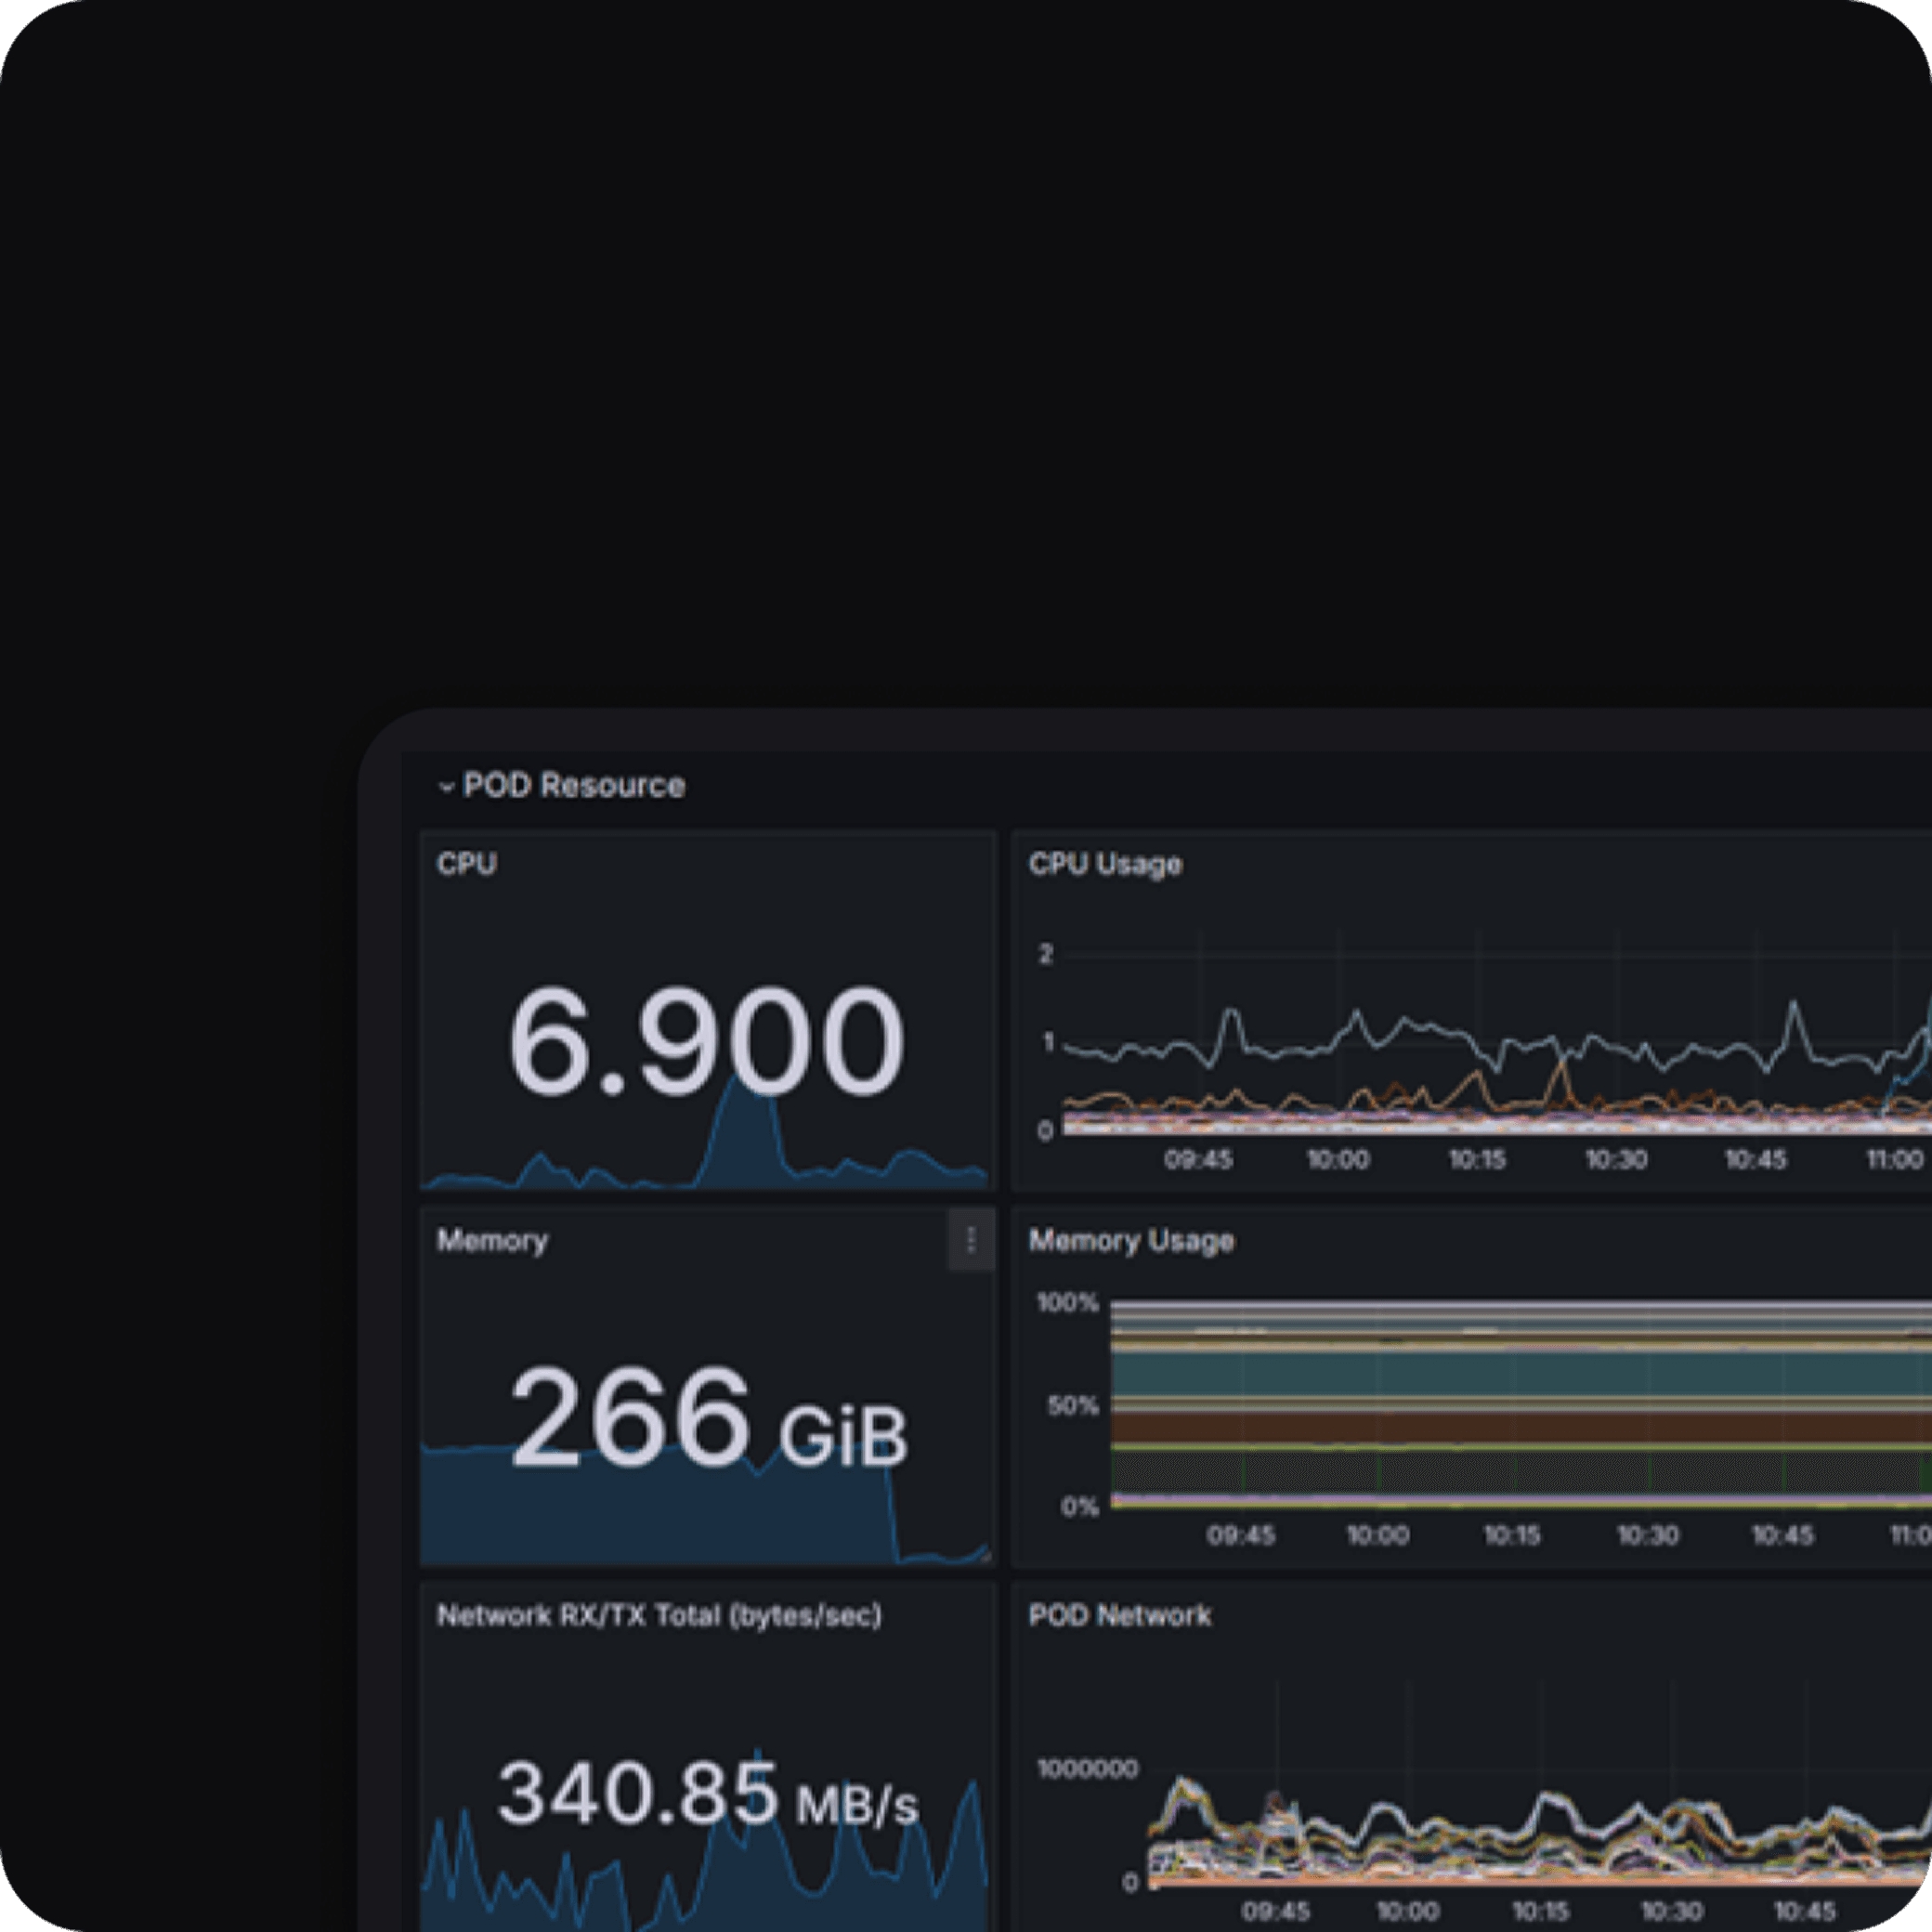Click 10:45 tick on POD Network axis

click(1805, 1912)
